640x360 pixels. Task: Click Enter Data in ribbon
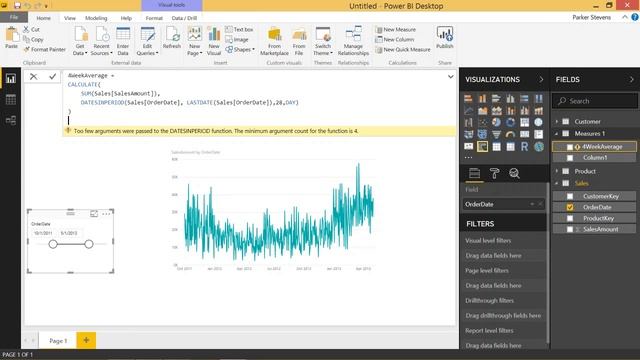[123, 41]
